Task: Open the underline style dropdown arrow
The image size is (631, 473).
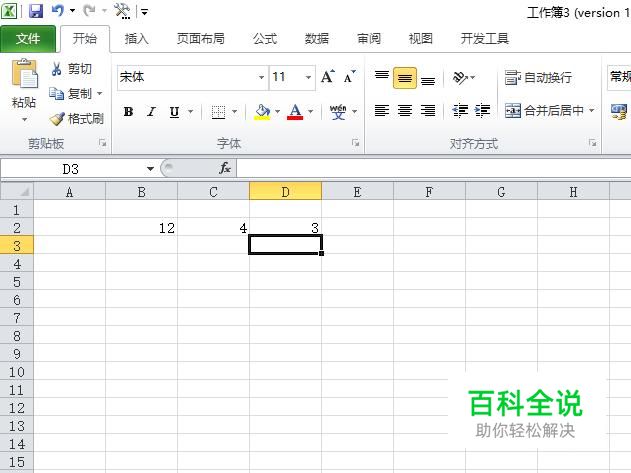Action: coord(191,112)
